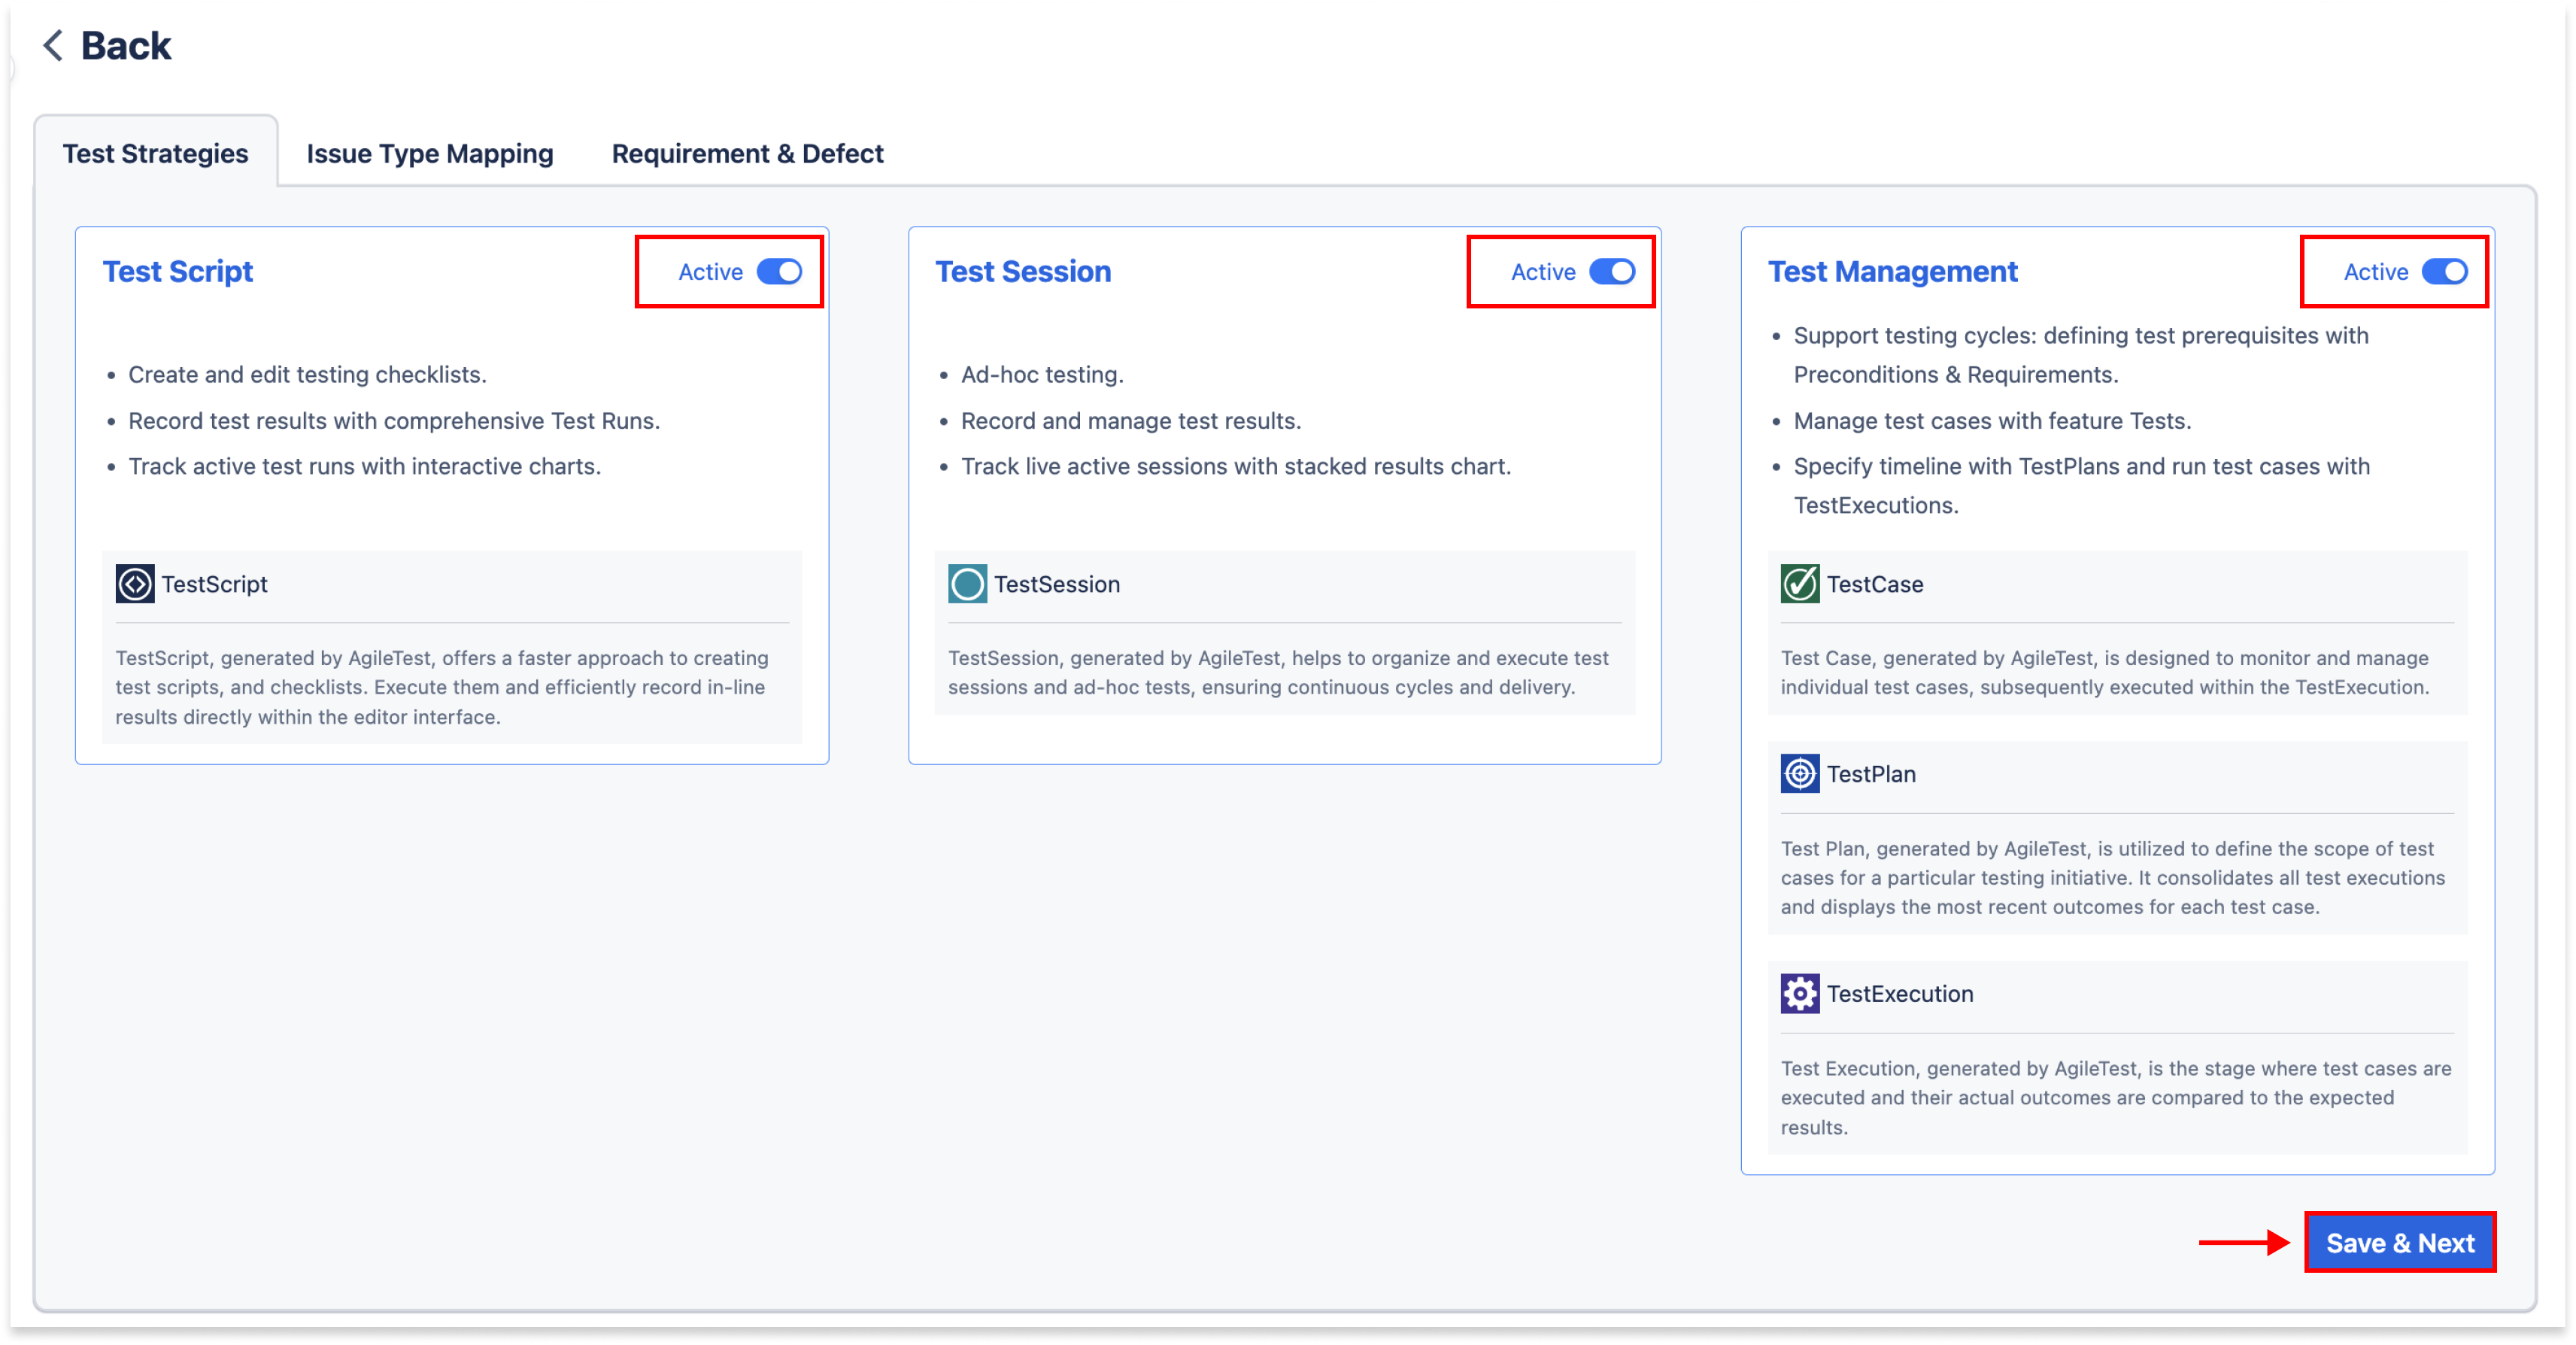2576x1345 pixels.
Task: Select the TestScript issue type icon
Action: tap(135, 584)
